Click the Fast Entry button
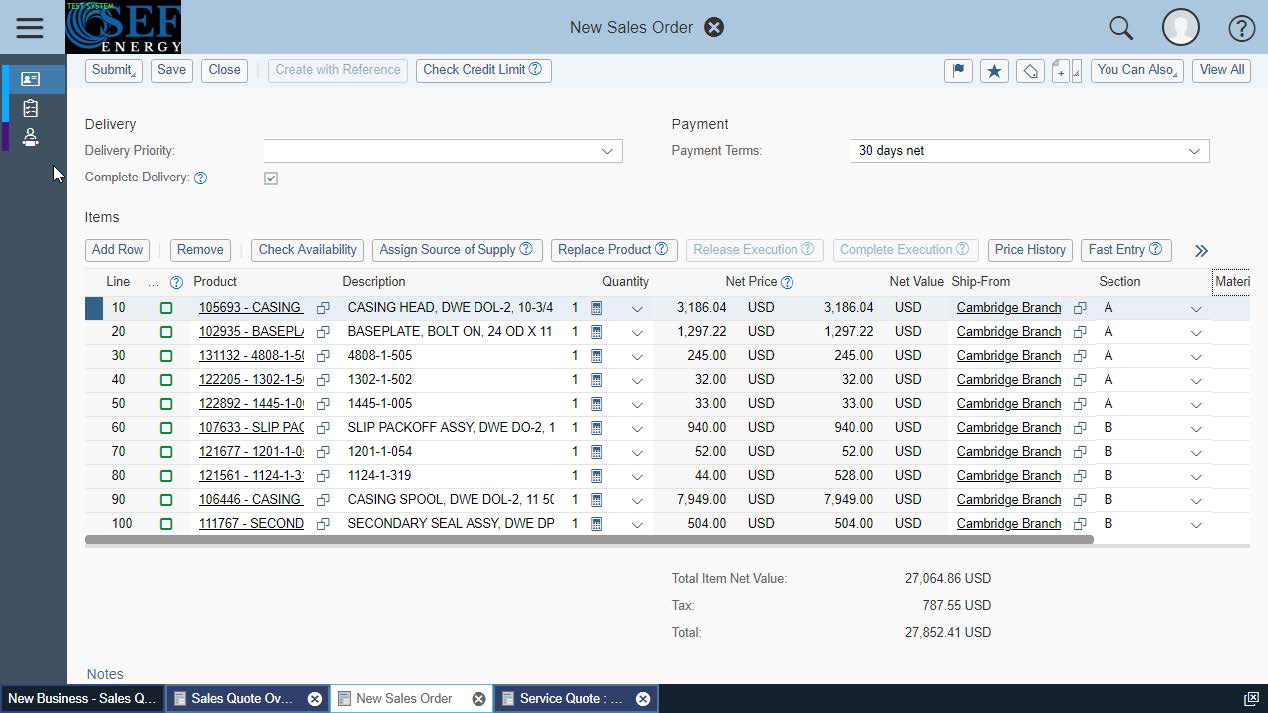The image size is (1268, 713). 1126,250
